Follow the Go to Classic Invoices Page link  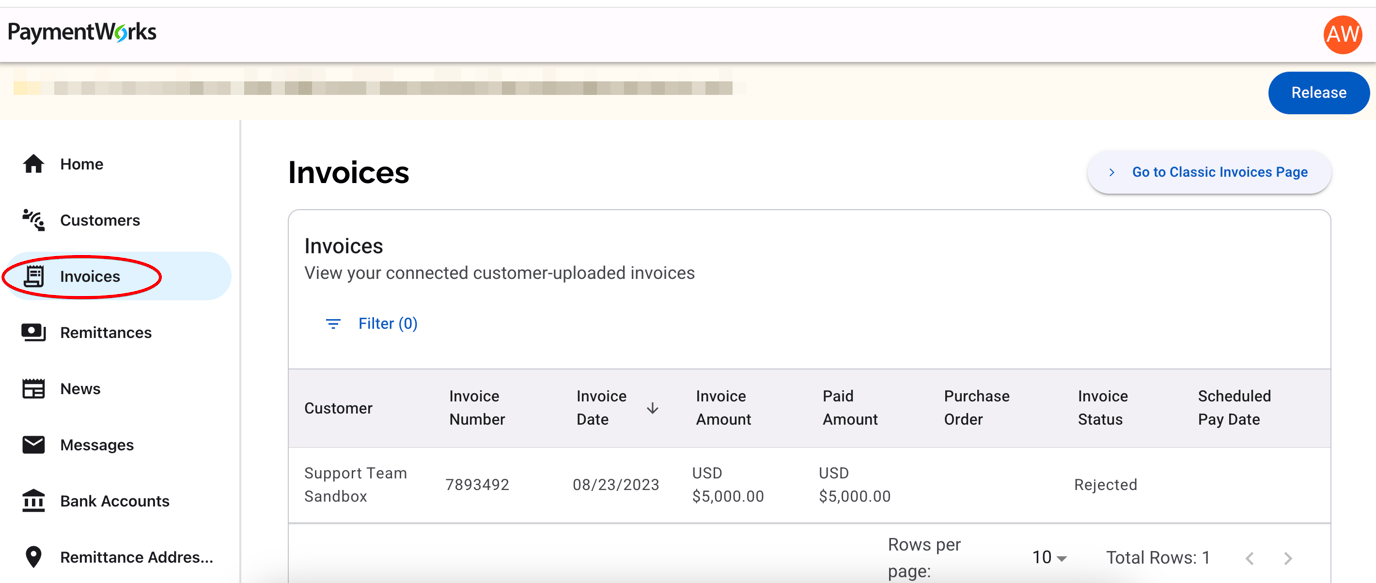(1219, 172)
